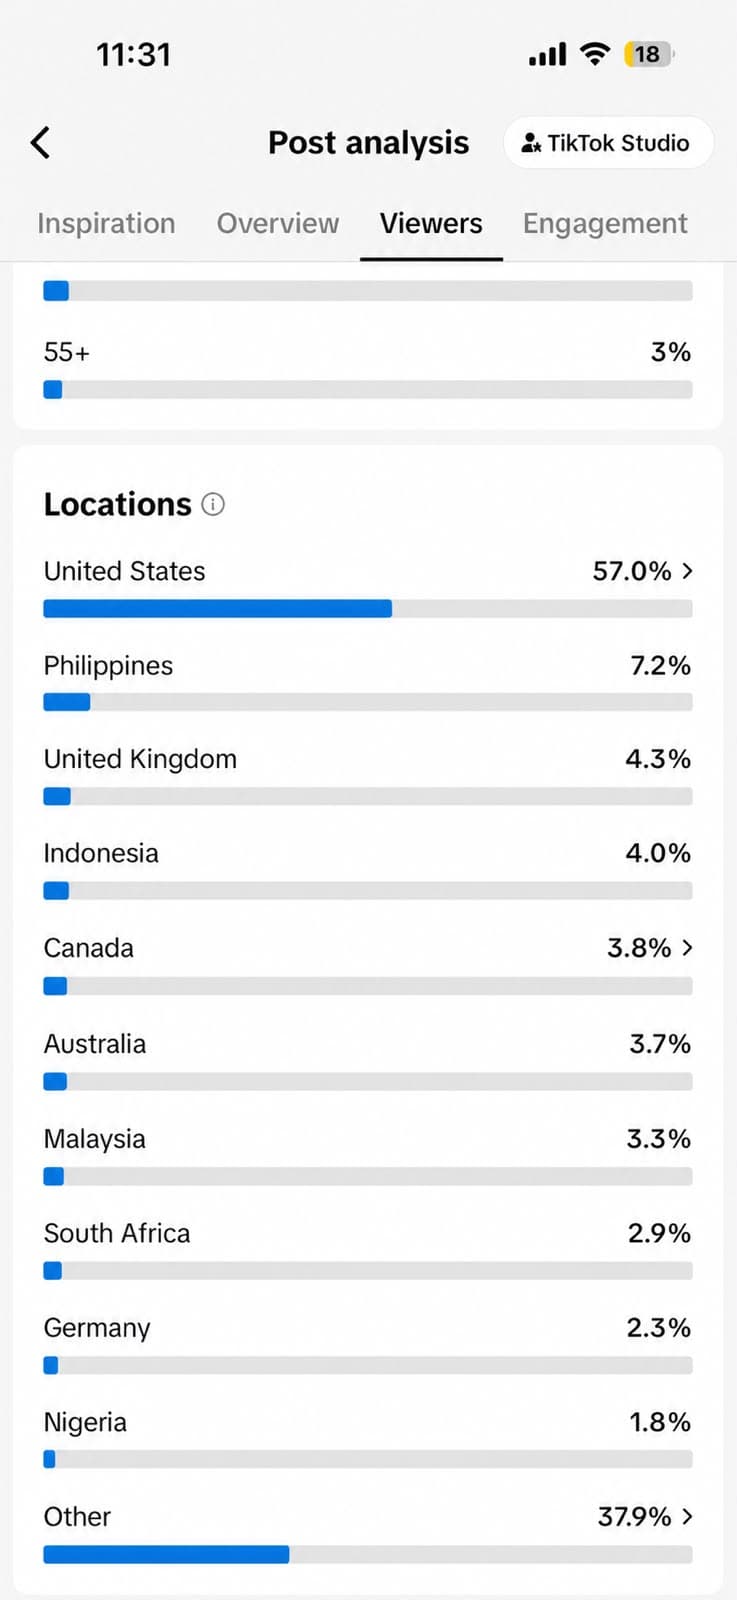
Task: Tap the United Kingdom location label
Action: 140,759
